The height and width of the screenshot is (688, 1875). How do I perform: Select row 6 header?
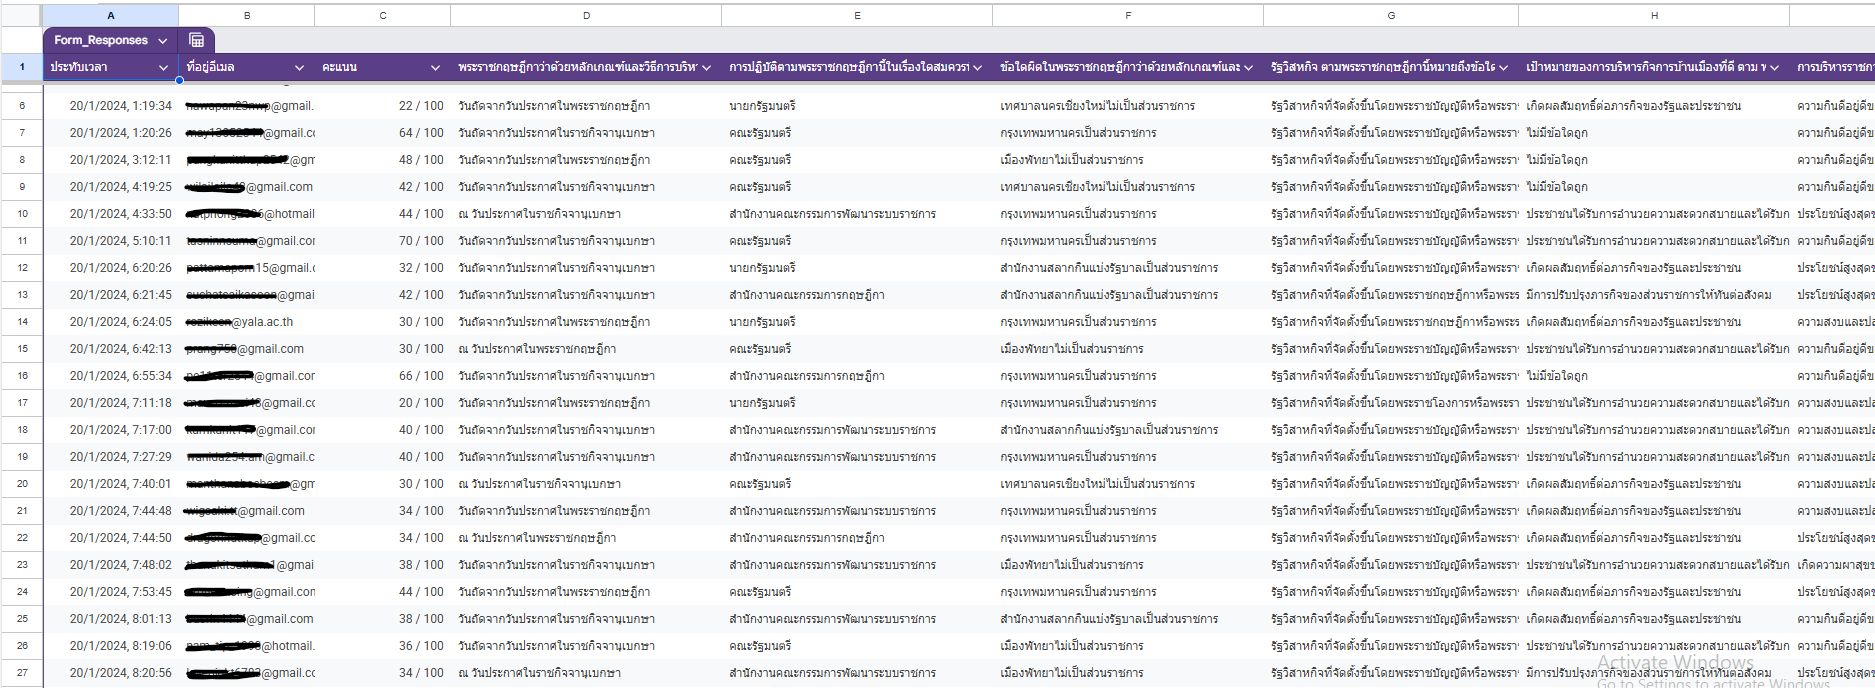coord(22,105)
